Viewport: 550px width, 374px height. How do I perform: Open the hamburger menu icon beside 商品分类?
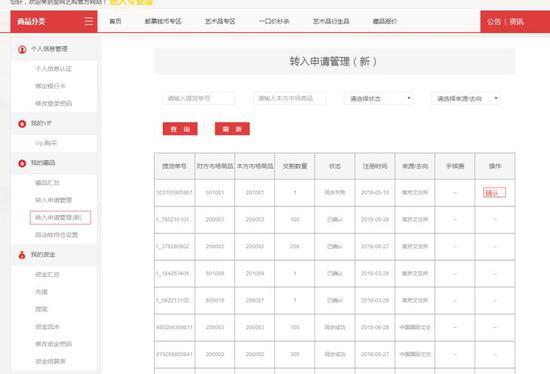[x=89, y=21]
